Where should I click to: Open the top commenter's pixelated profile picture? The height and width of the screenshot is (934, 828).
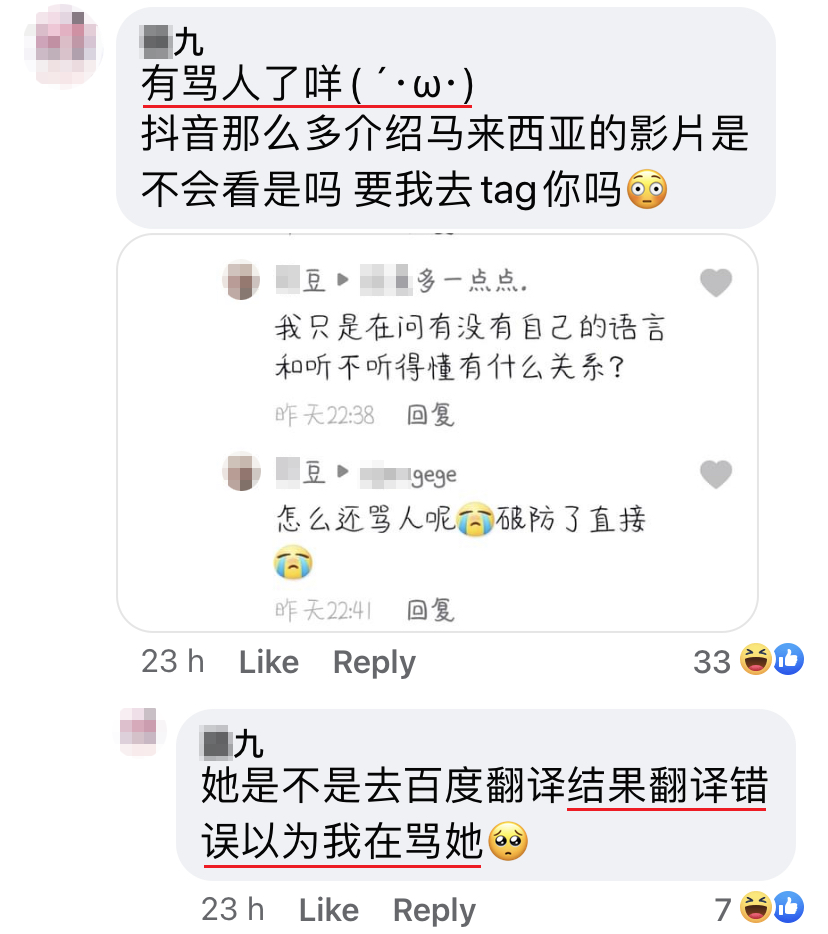(63, 45)
